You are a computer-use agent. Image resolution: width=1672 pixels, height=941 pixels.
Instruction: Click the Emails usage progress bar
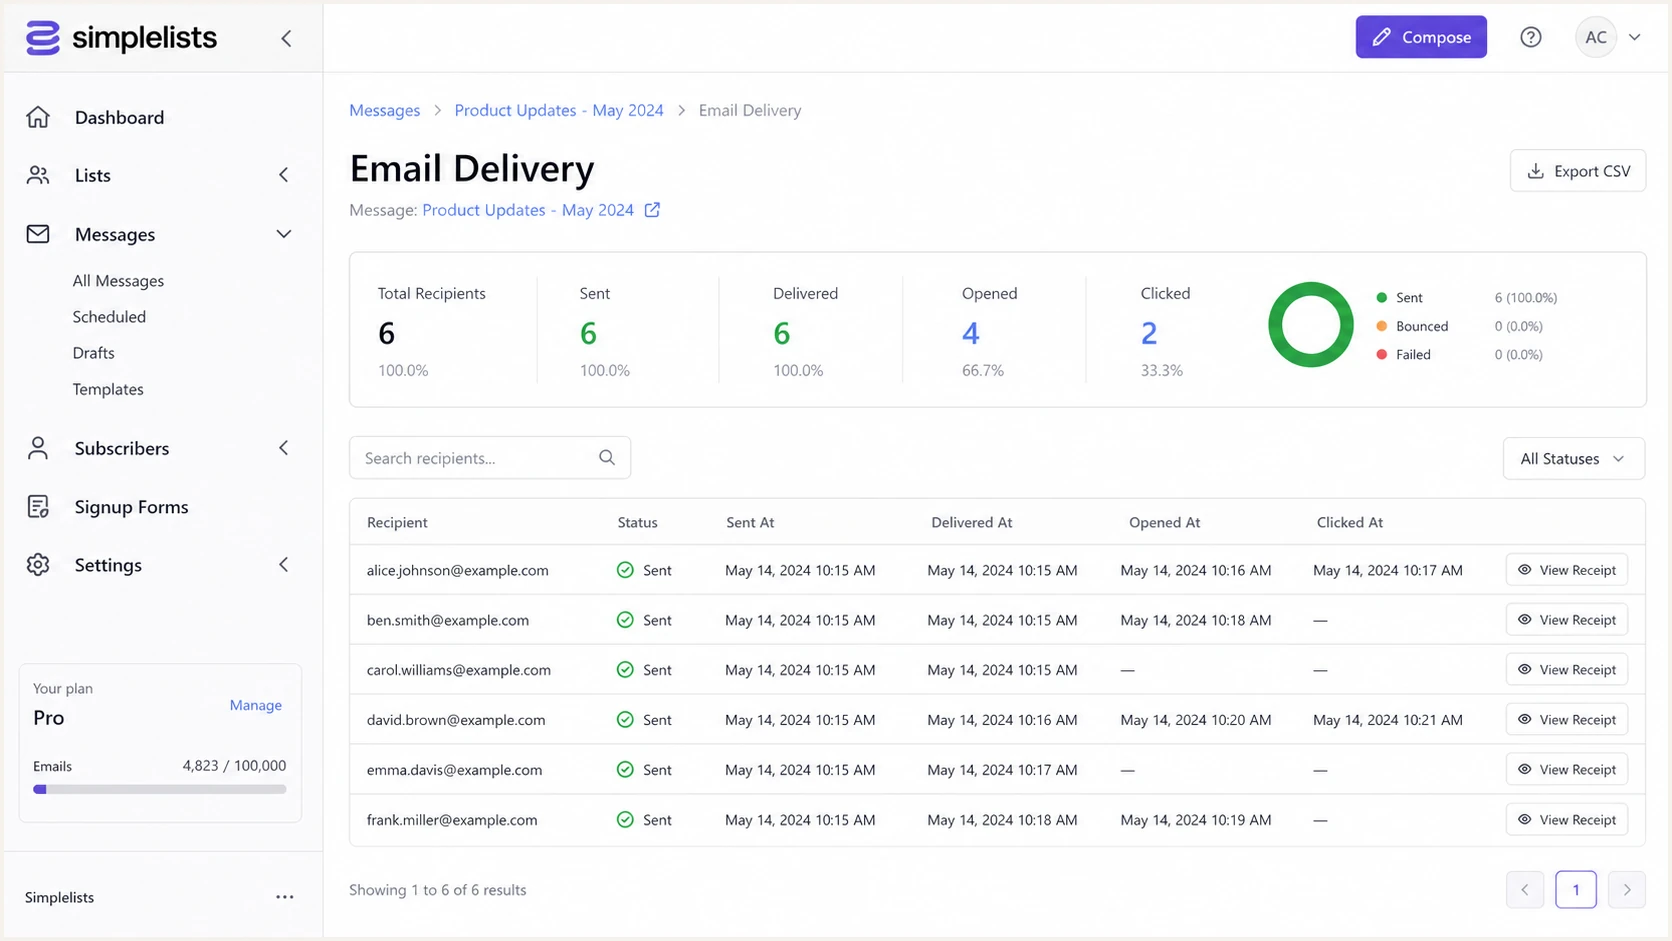click(160, 789)
